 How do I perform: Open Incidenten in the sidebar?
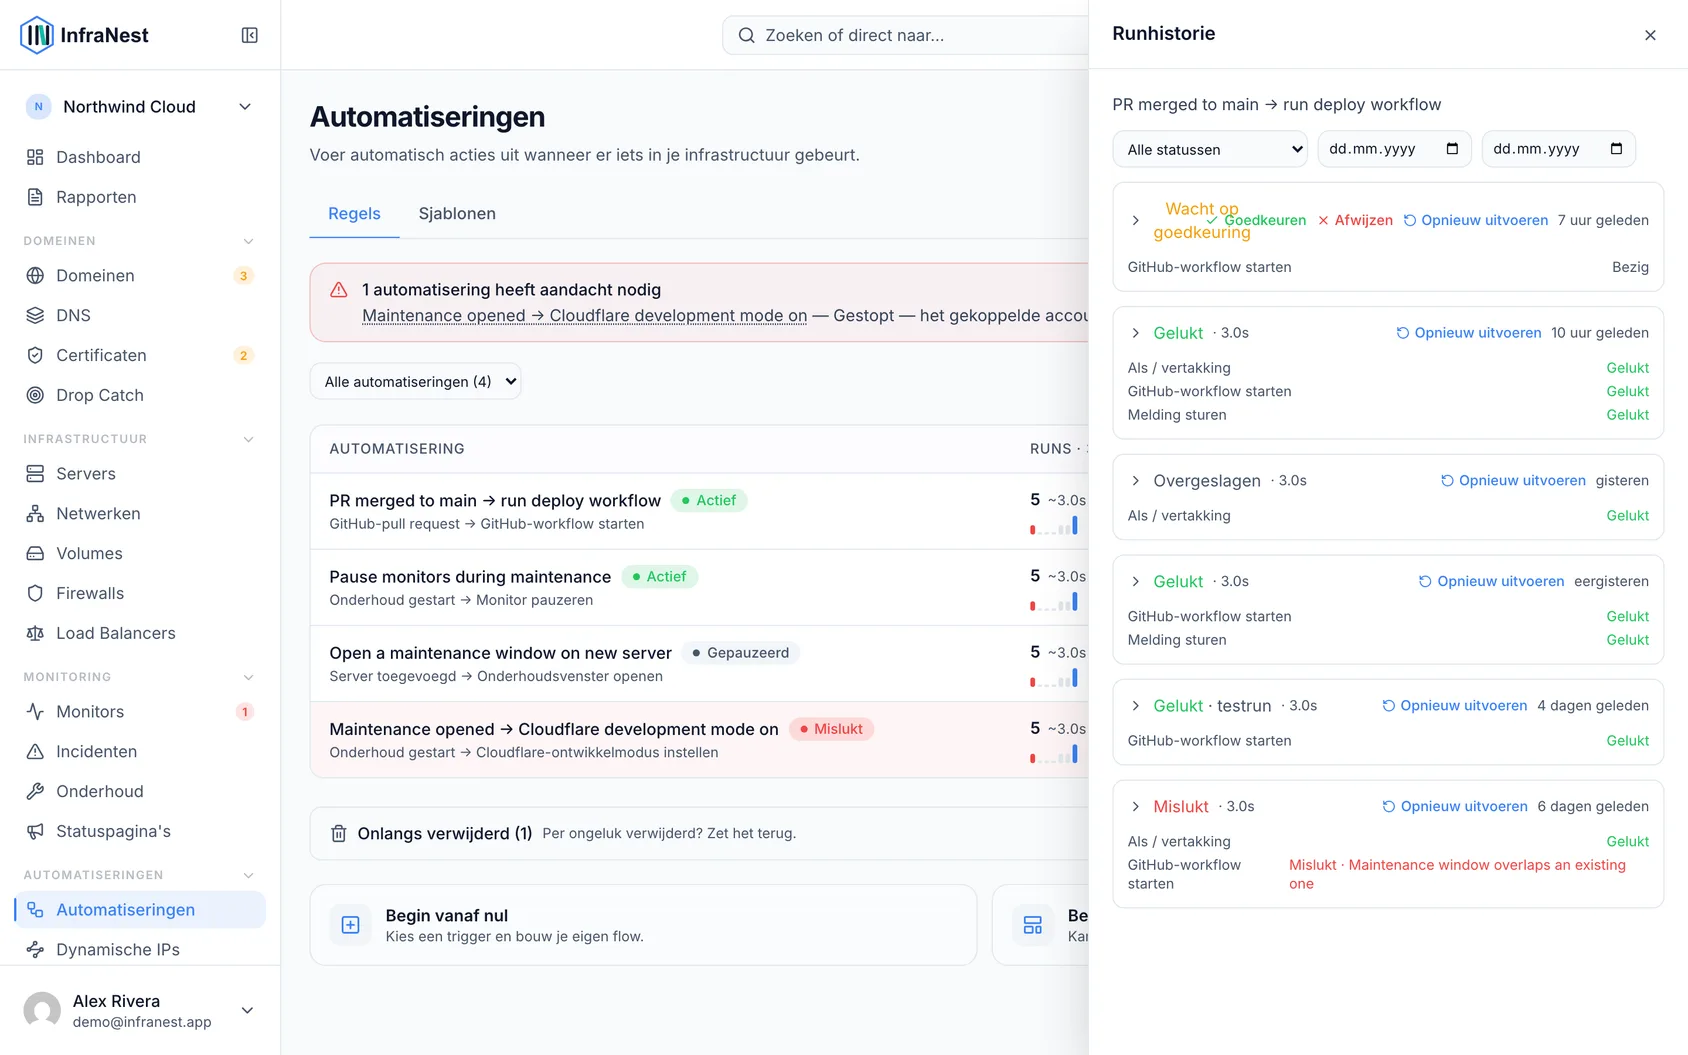[x=140, y=751]
